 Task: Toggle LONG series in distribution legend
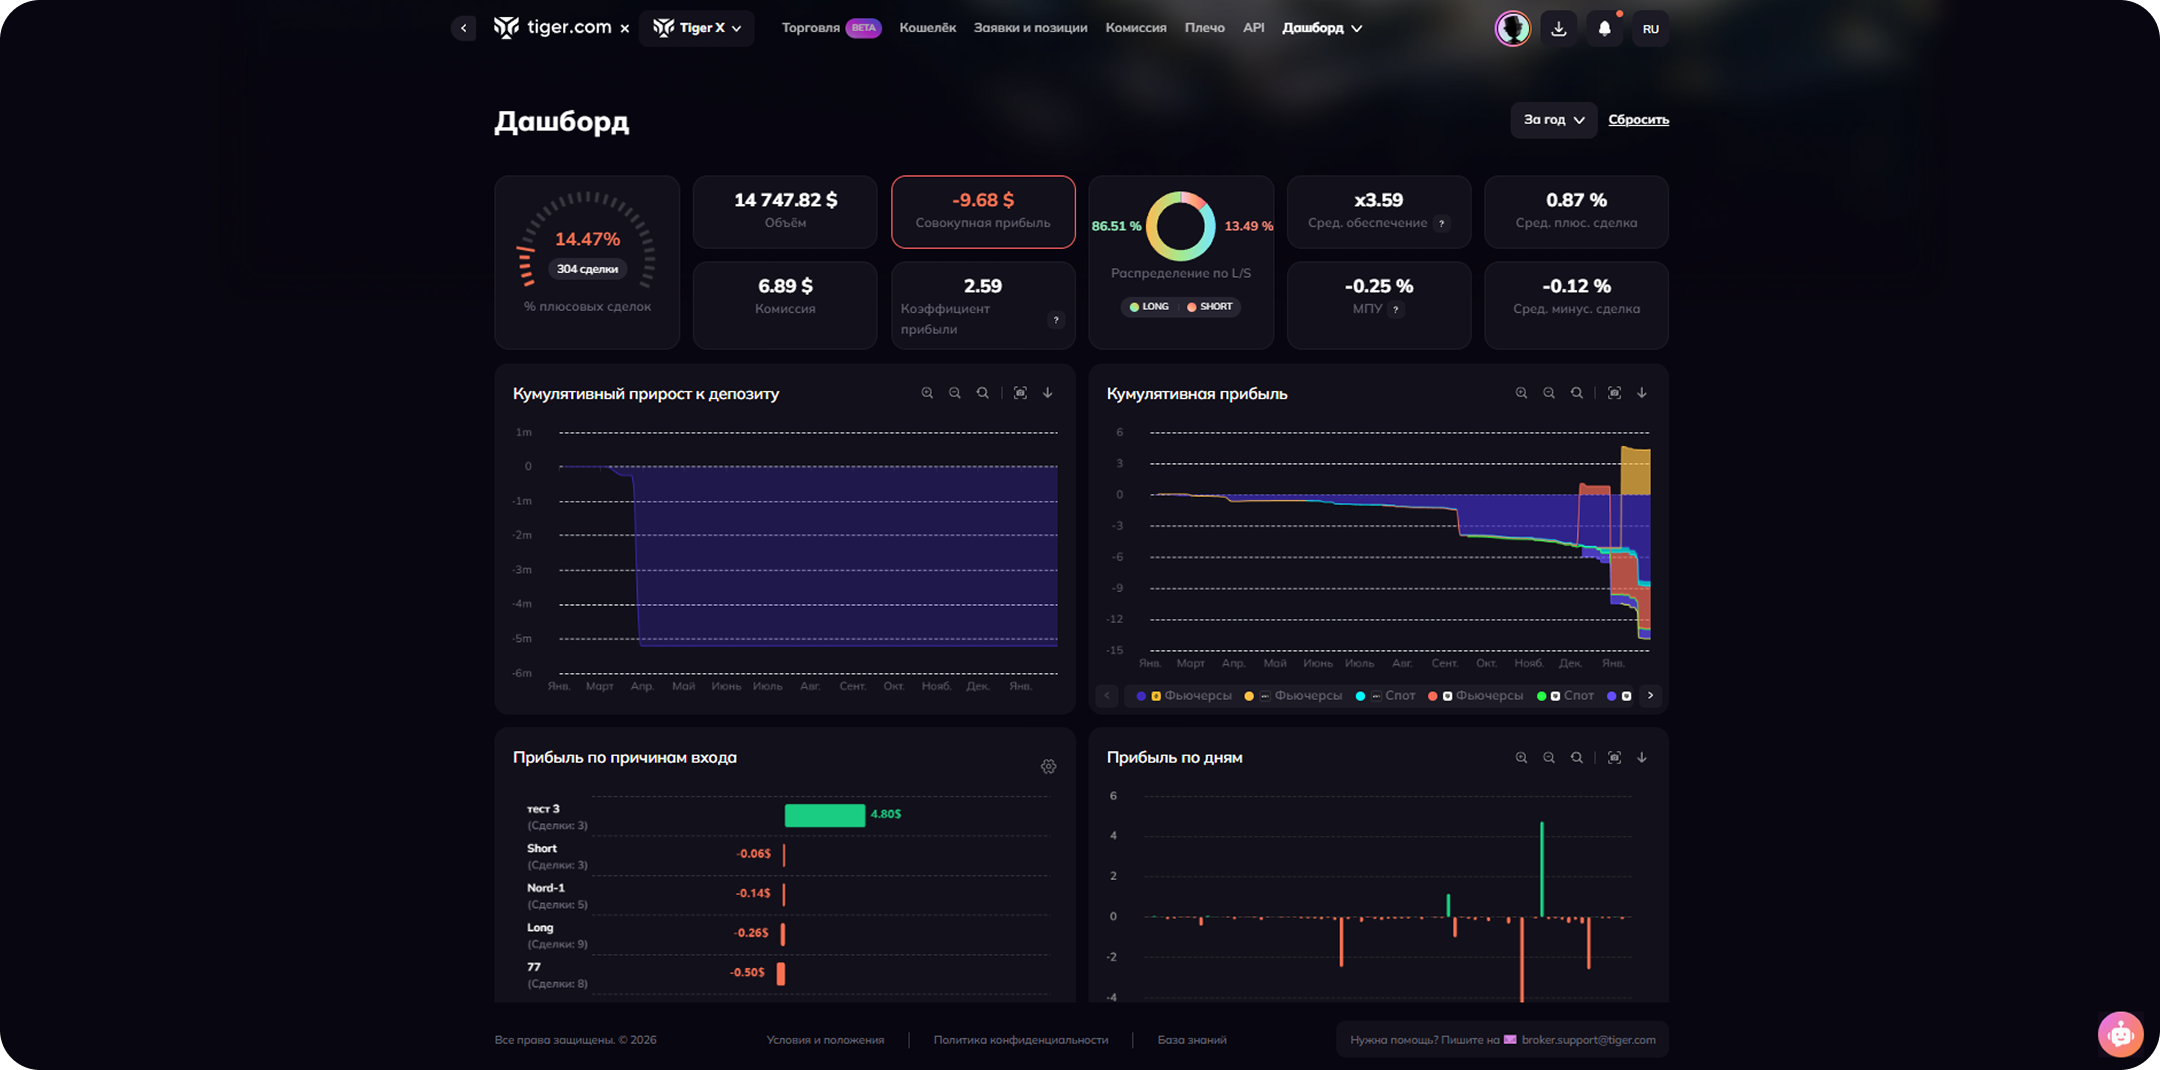coord(1149,307)
